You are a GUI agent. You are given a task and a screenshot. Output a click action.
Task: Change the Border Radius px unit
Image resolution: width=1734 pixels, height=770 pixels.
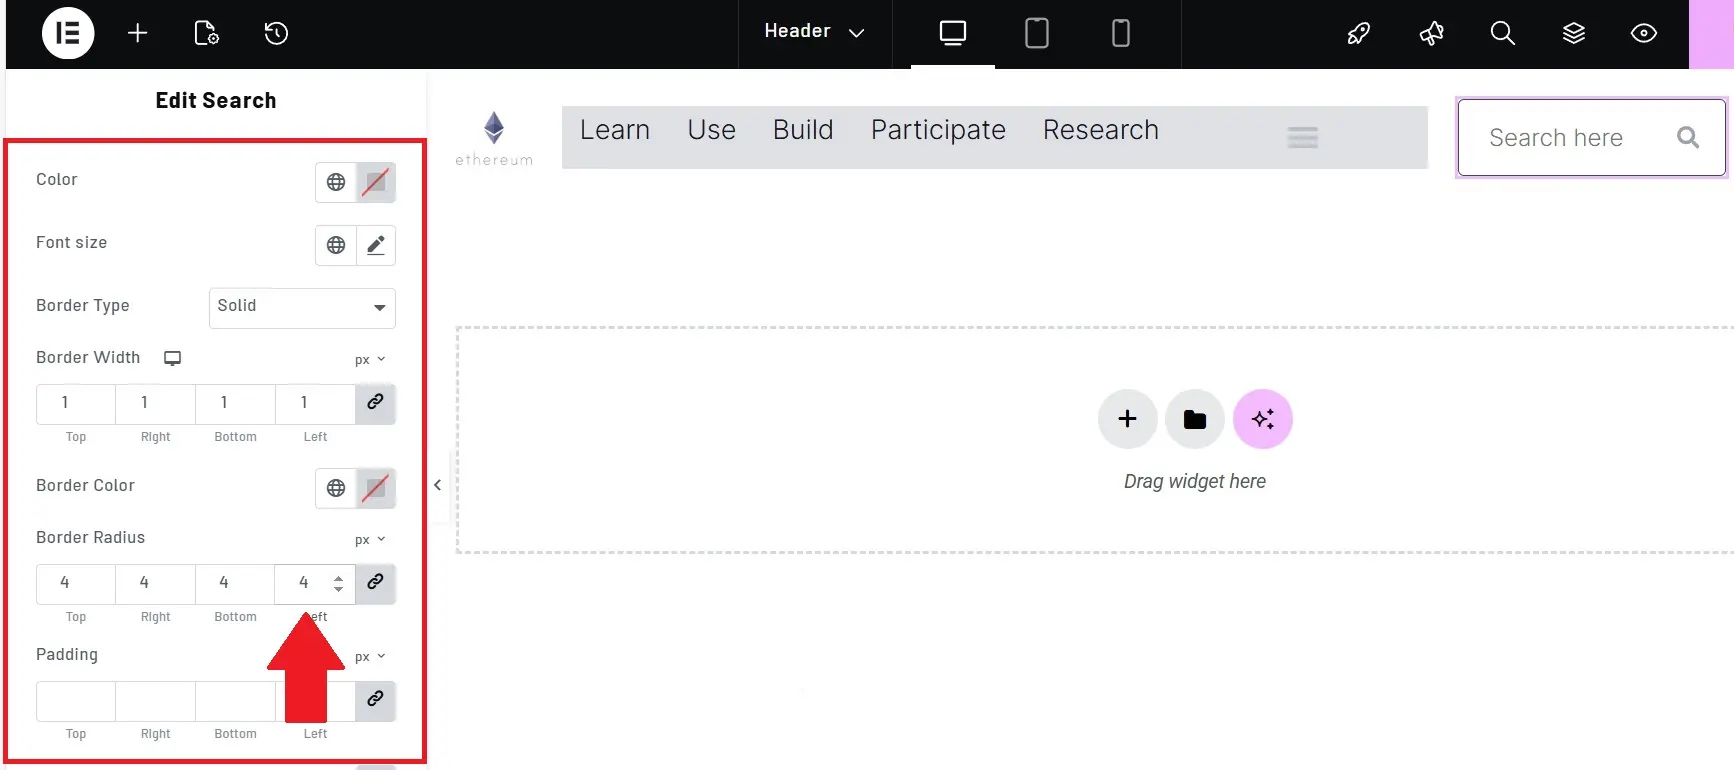pyautogui.click(x=370, y=539)
